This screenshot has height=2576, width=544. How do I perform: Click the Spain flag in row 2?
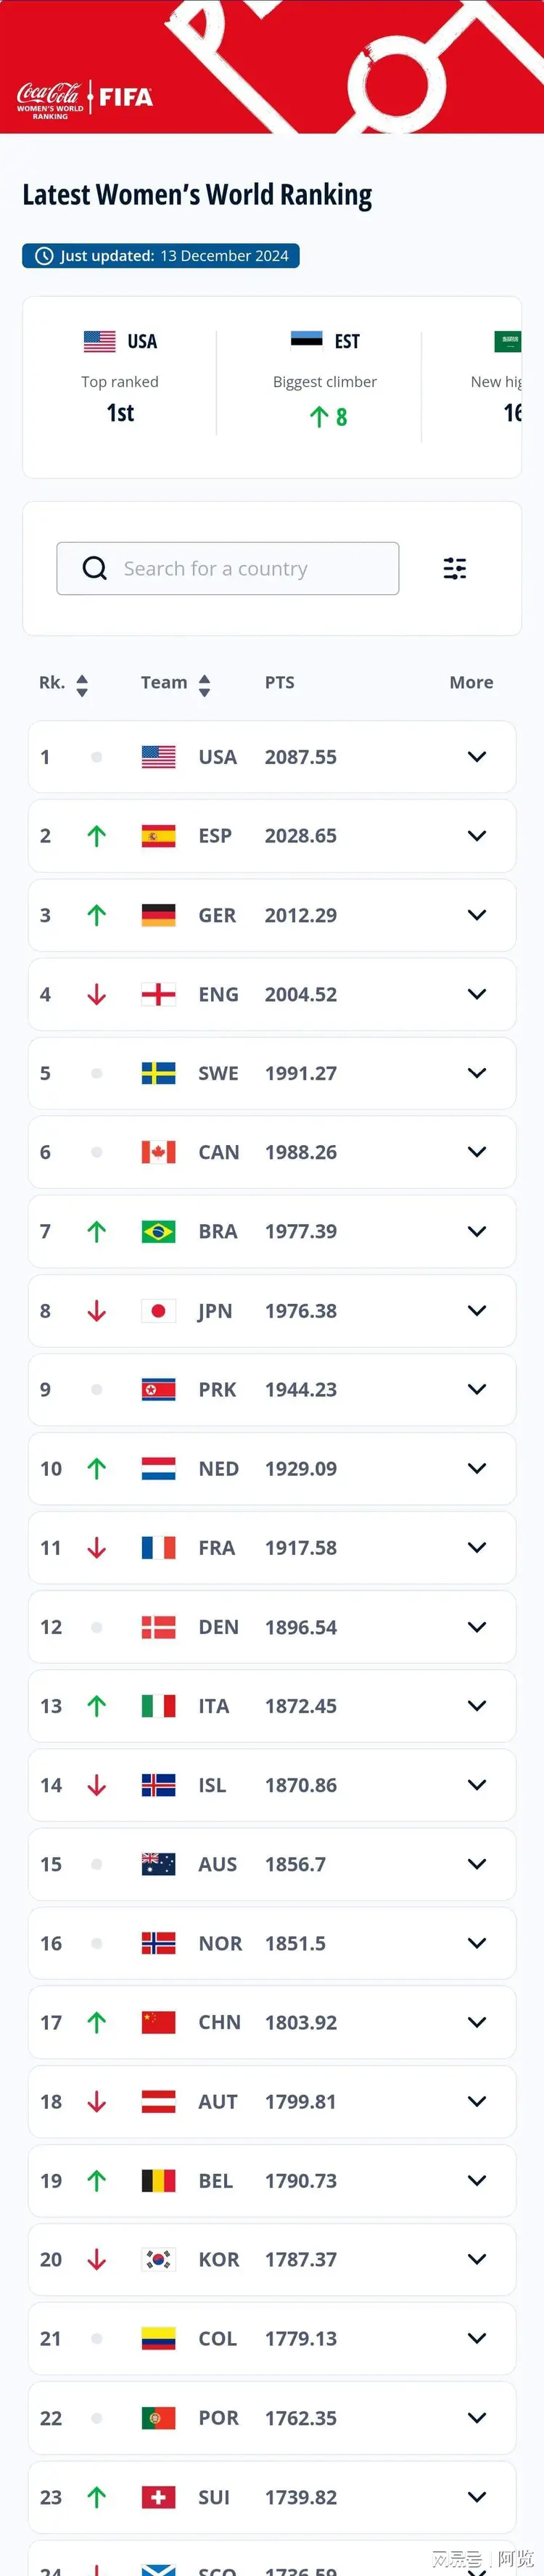pos(158,836)
